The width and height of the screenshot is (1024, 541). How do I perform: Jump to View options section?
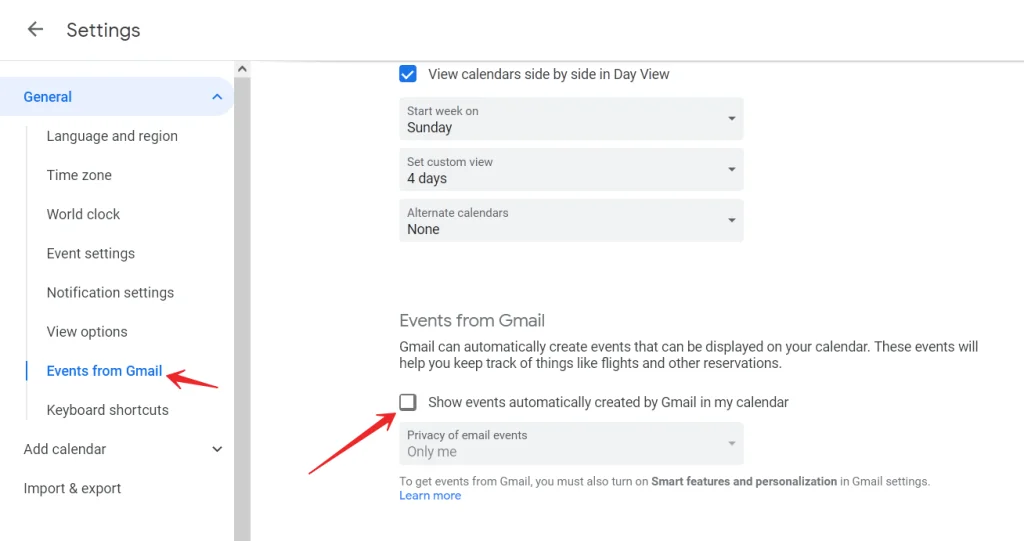click(87, 332)
